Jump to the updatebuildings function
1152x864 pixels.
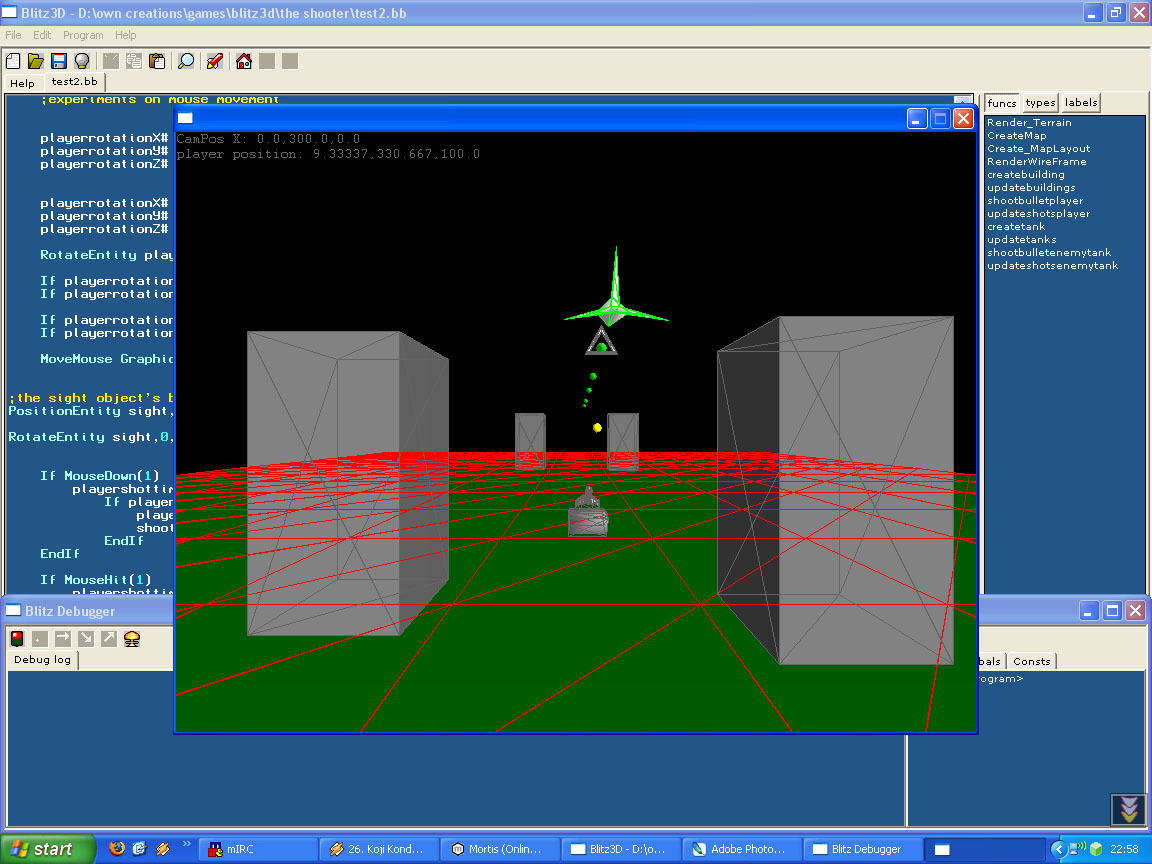click(x=1031, y=188)
